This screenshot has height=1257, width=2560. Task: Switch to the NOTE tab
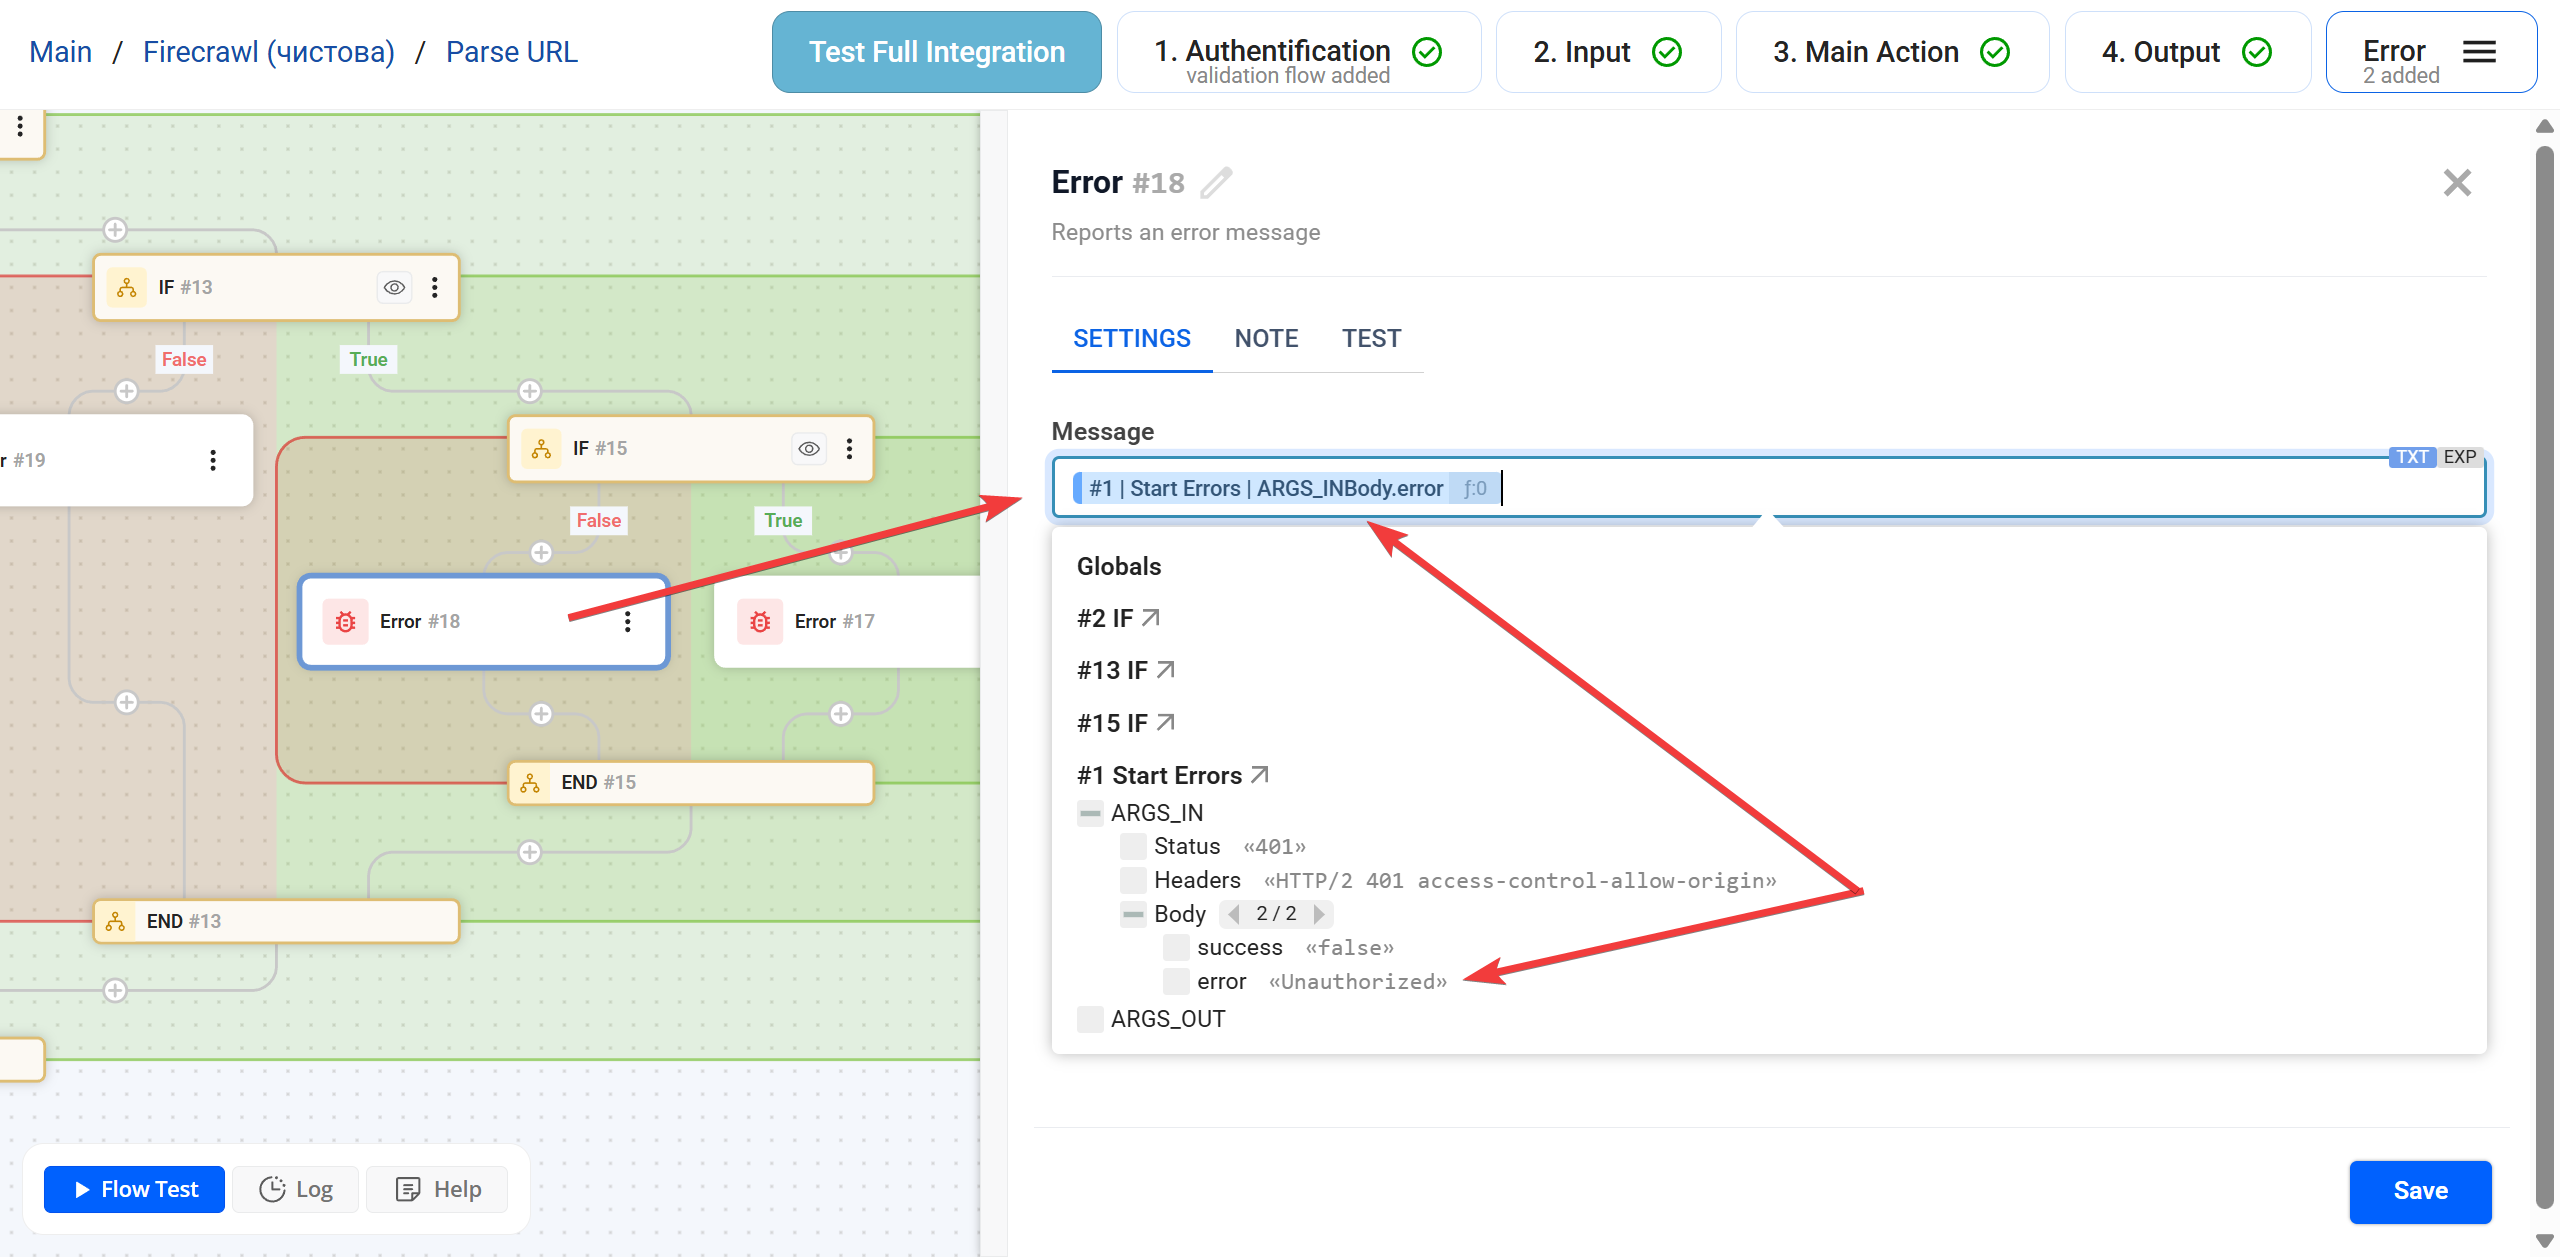point(1266,339)
